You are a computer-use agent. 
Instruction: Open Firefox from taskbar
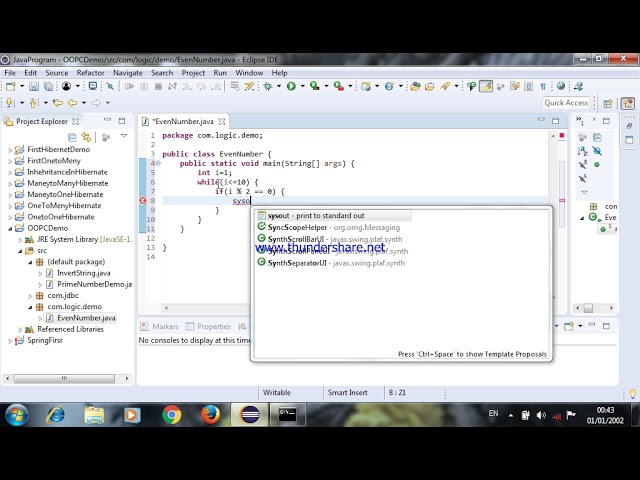(210, 415)
